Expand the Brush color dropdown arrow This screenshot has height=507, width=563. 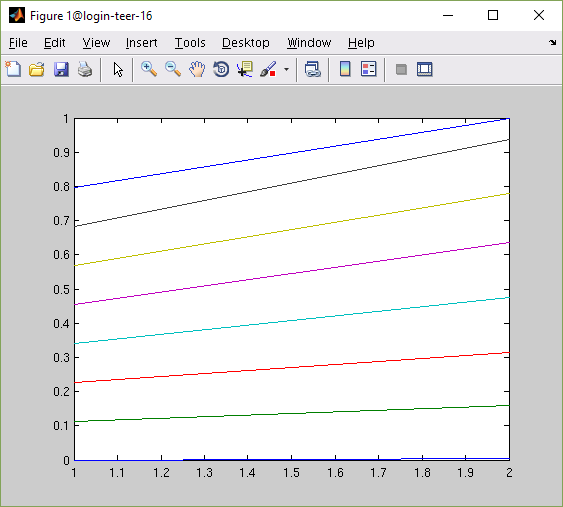coord(286,69)
